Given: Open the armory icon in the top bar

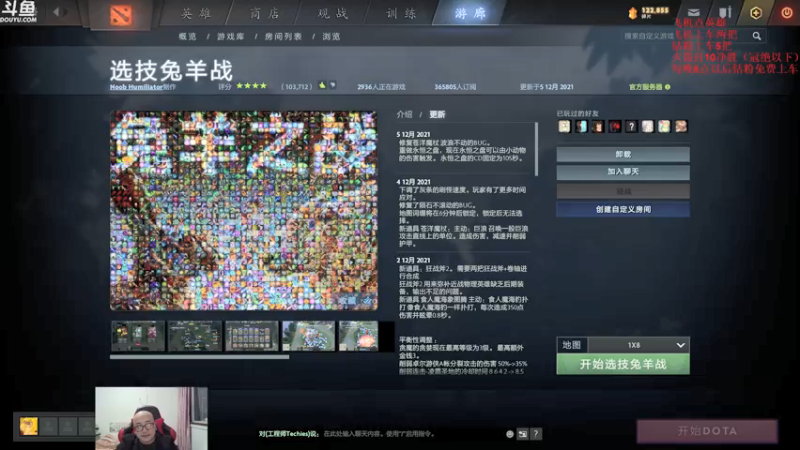Looking at the screenshot, I should (x=725, y=12).
